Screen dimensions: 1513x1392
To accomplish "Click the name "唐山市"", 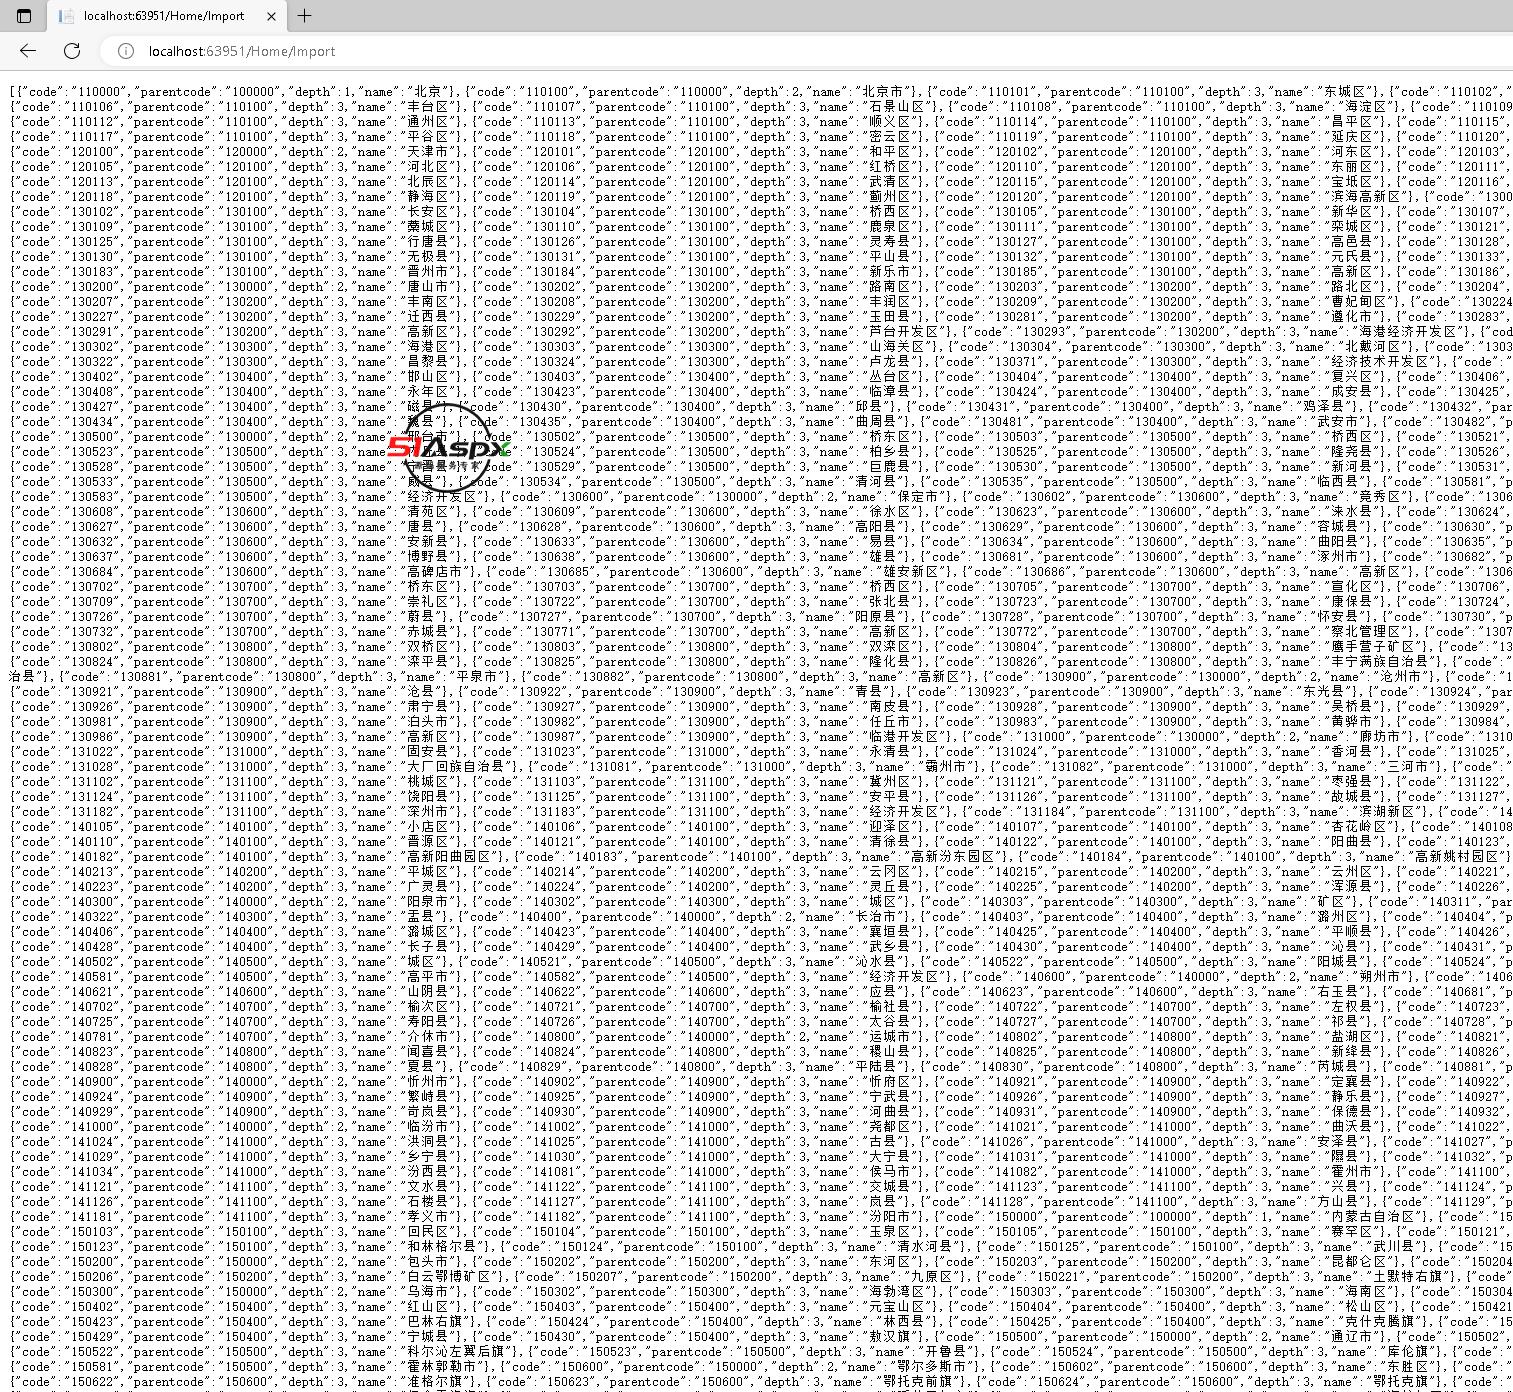I will point(430,287).
